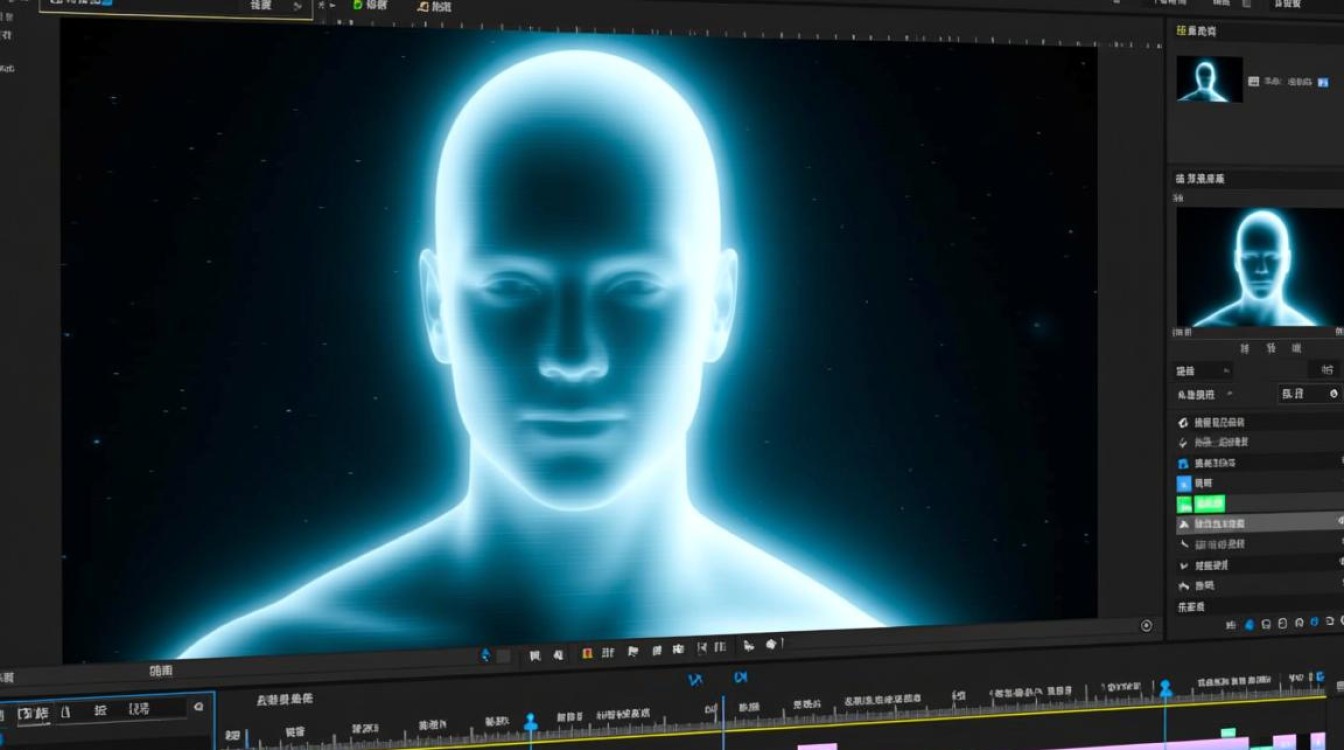Viewport: 1344px width, 750px height.
Task: Click the right blue bracket button above timeline
Action: (x=741, y=677)
